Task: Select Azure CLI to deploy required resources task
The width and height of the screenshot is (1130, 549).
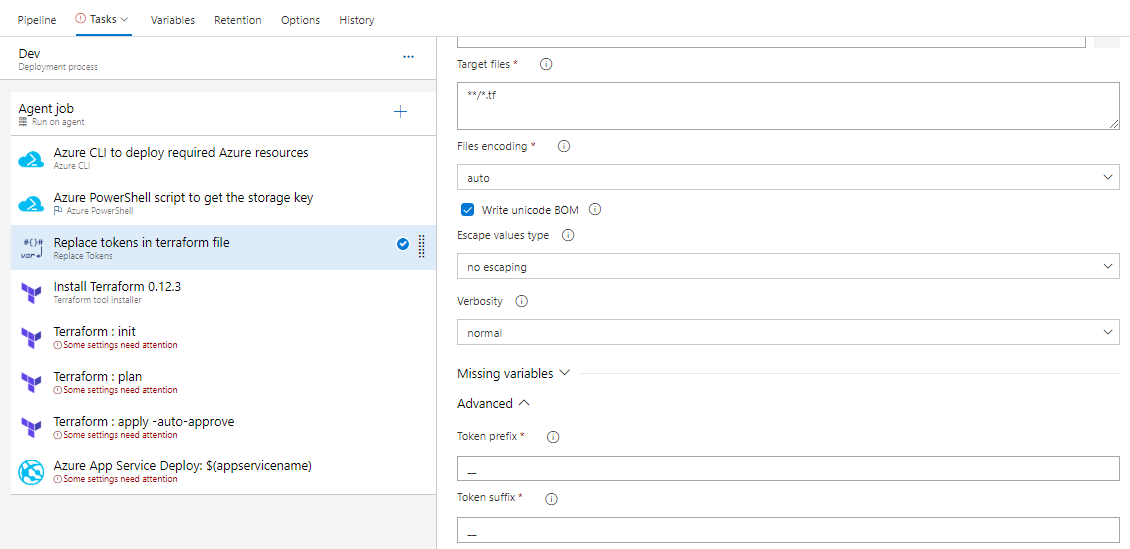Action: click(223, 159)
